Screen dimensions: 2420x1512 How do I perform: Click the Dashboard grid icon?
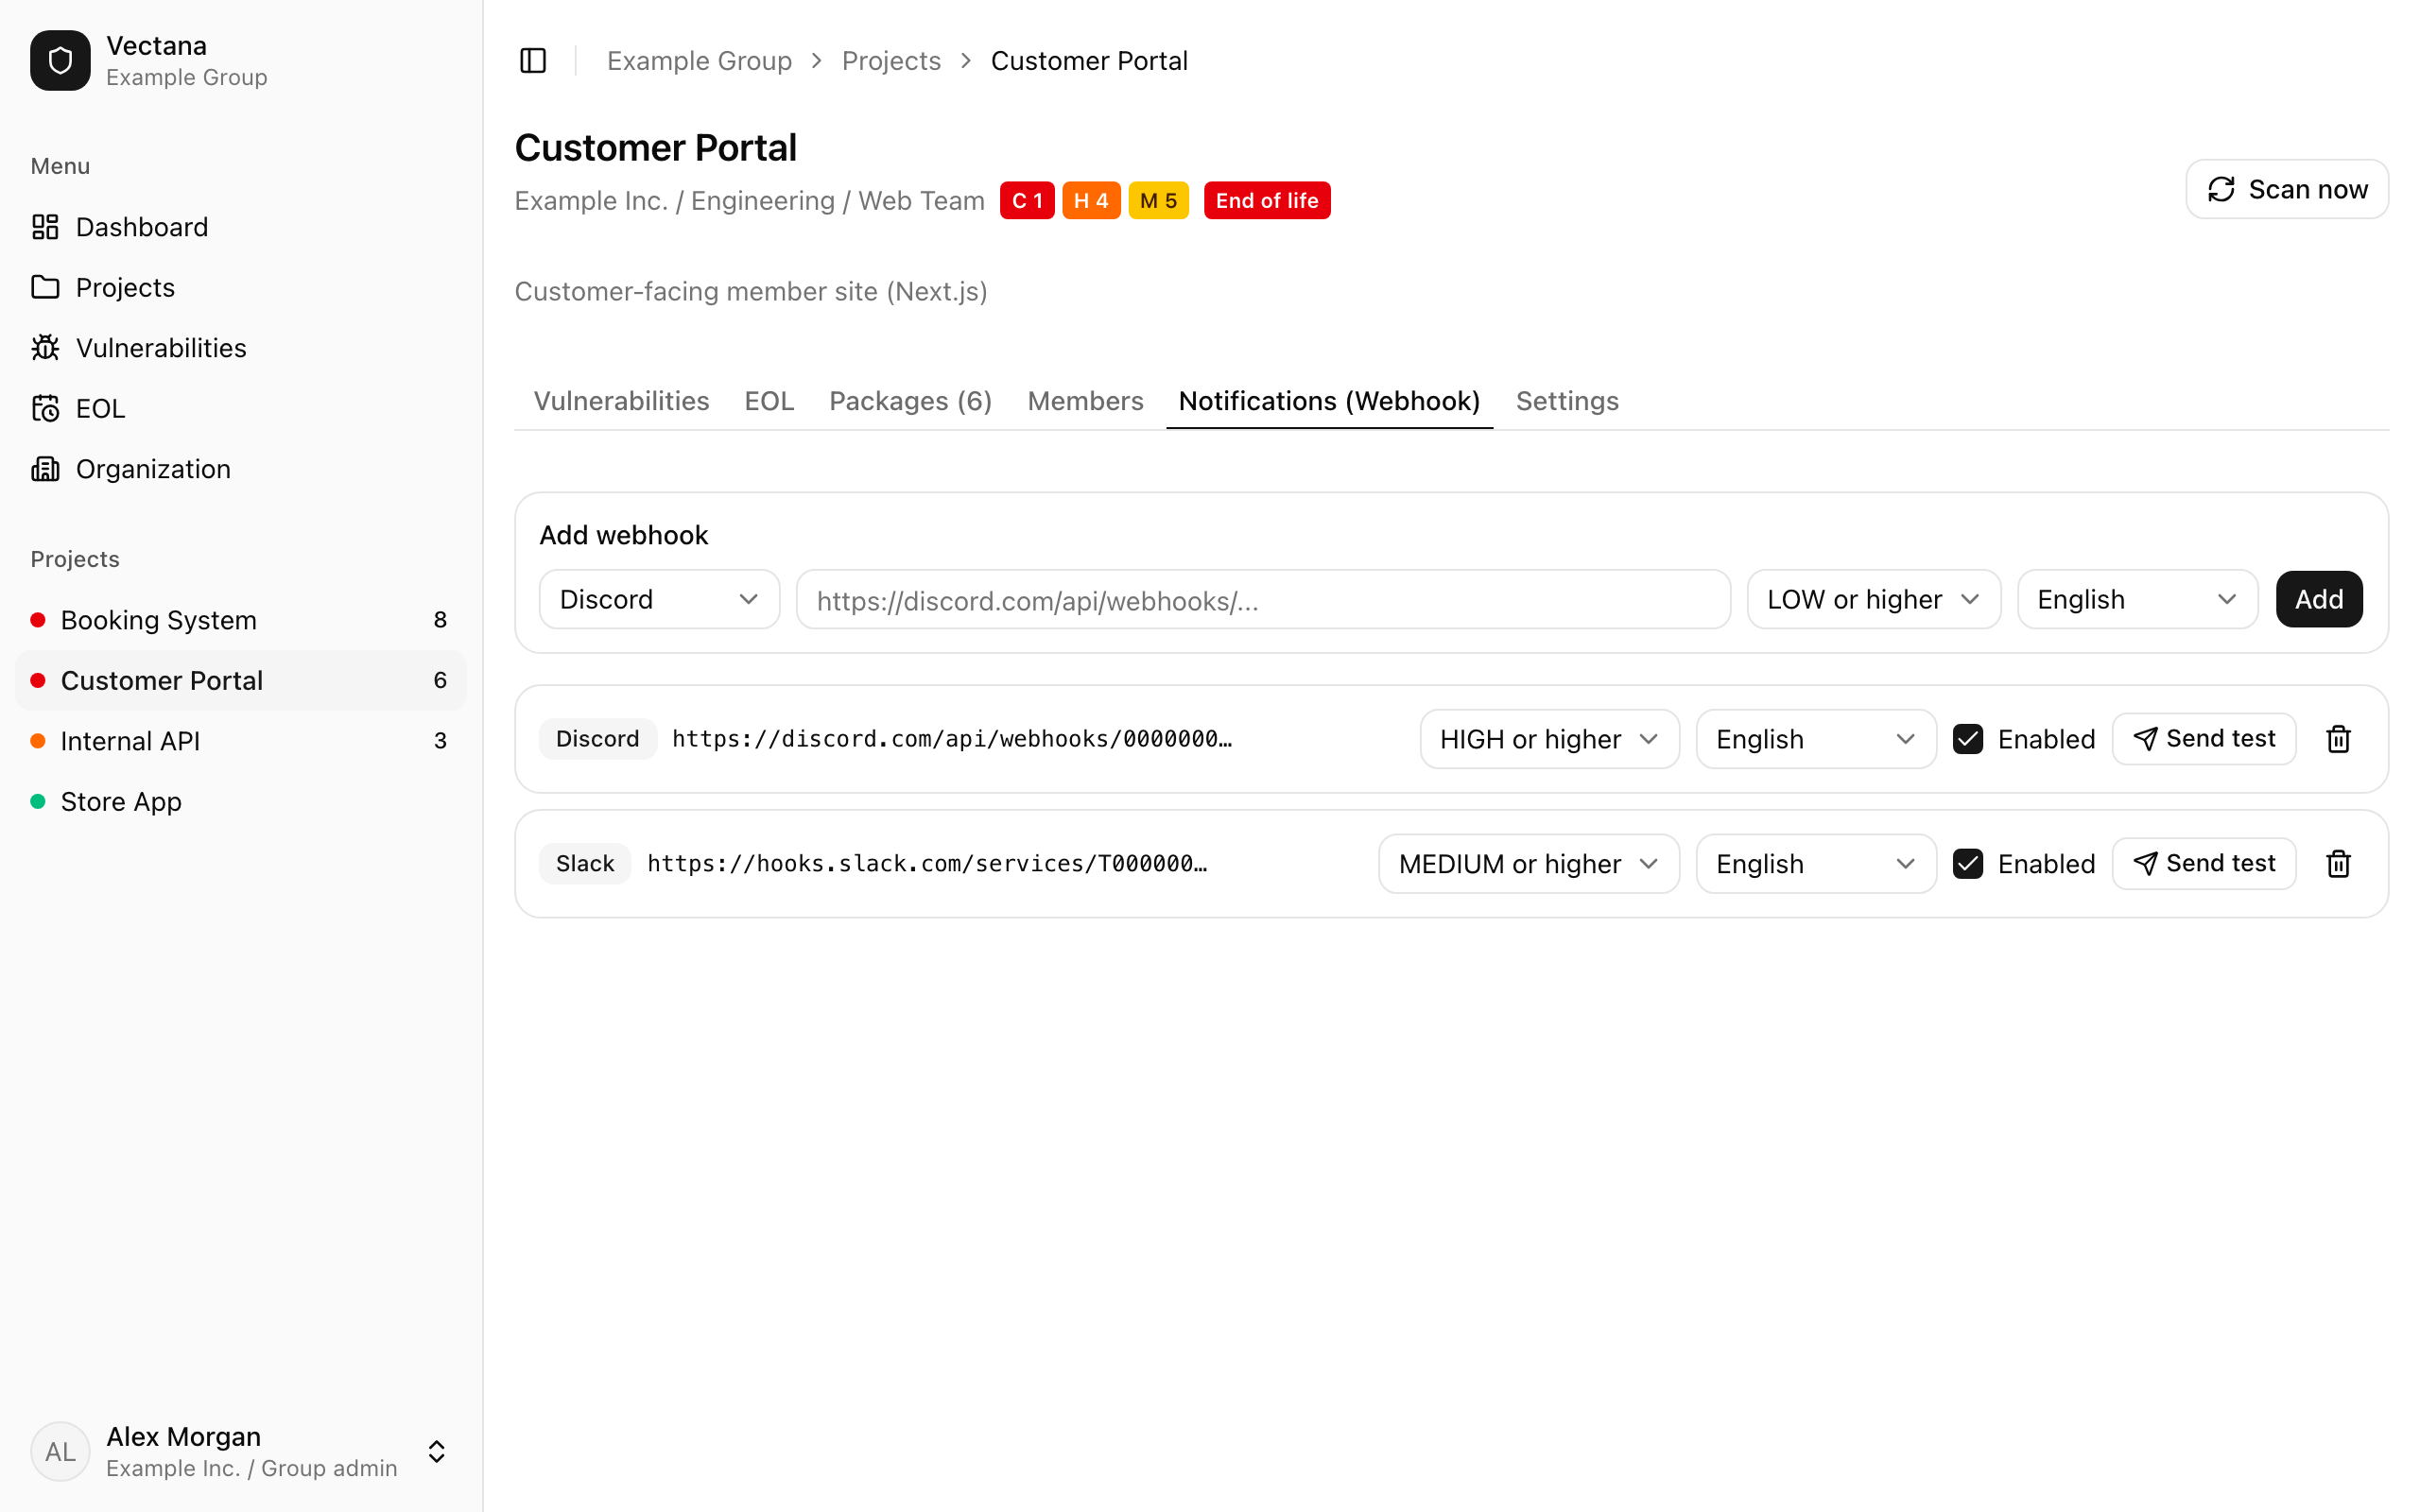45,227
